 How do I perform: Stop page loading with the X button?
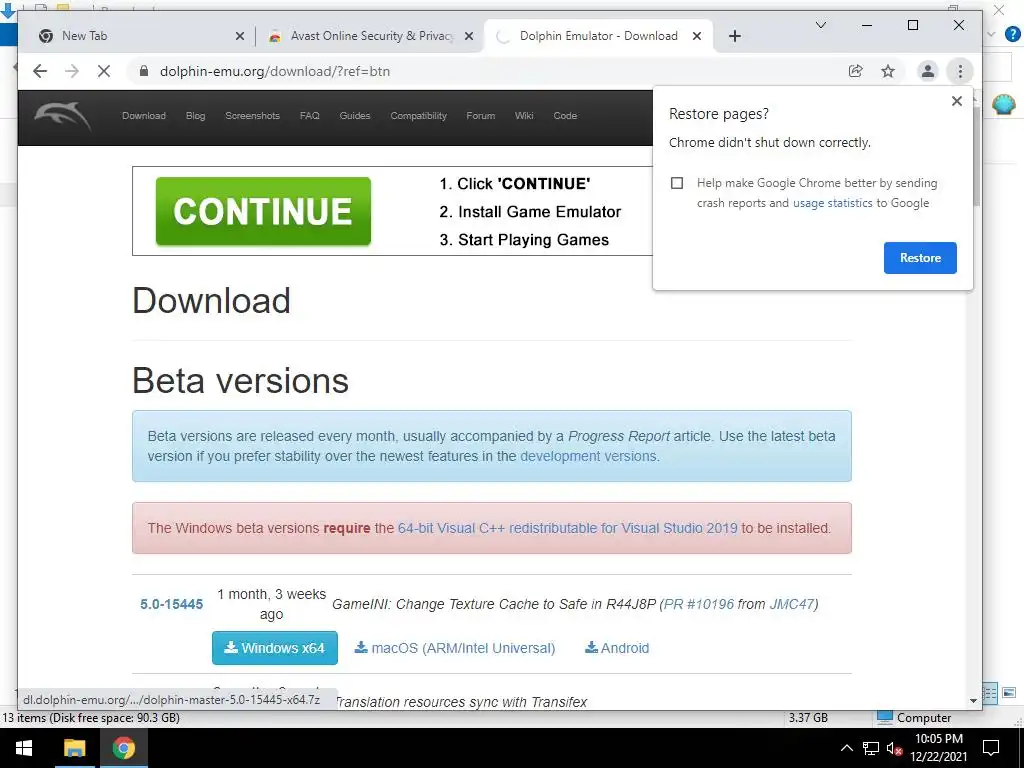point(104,71)
